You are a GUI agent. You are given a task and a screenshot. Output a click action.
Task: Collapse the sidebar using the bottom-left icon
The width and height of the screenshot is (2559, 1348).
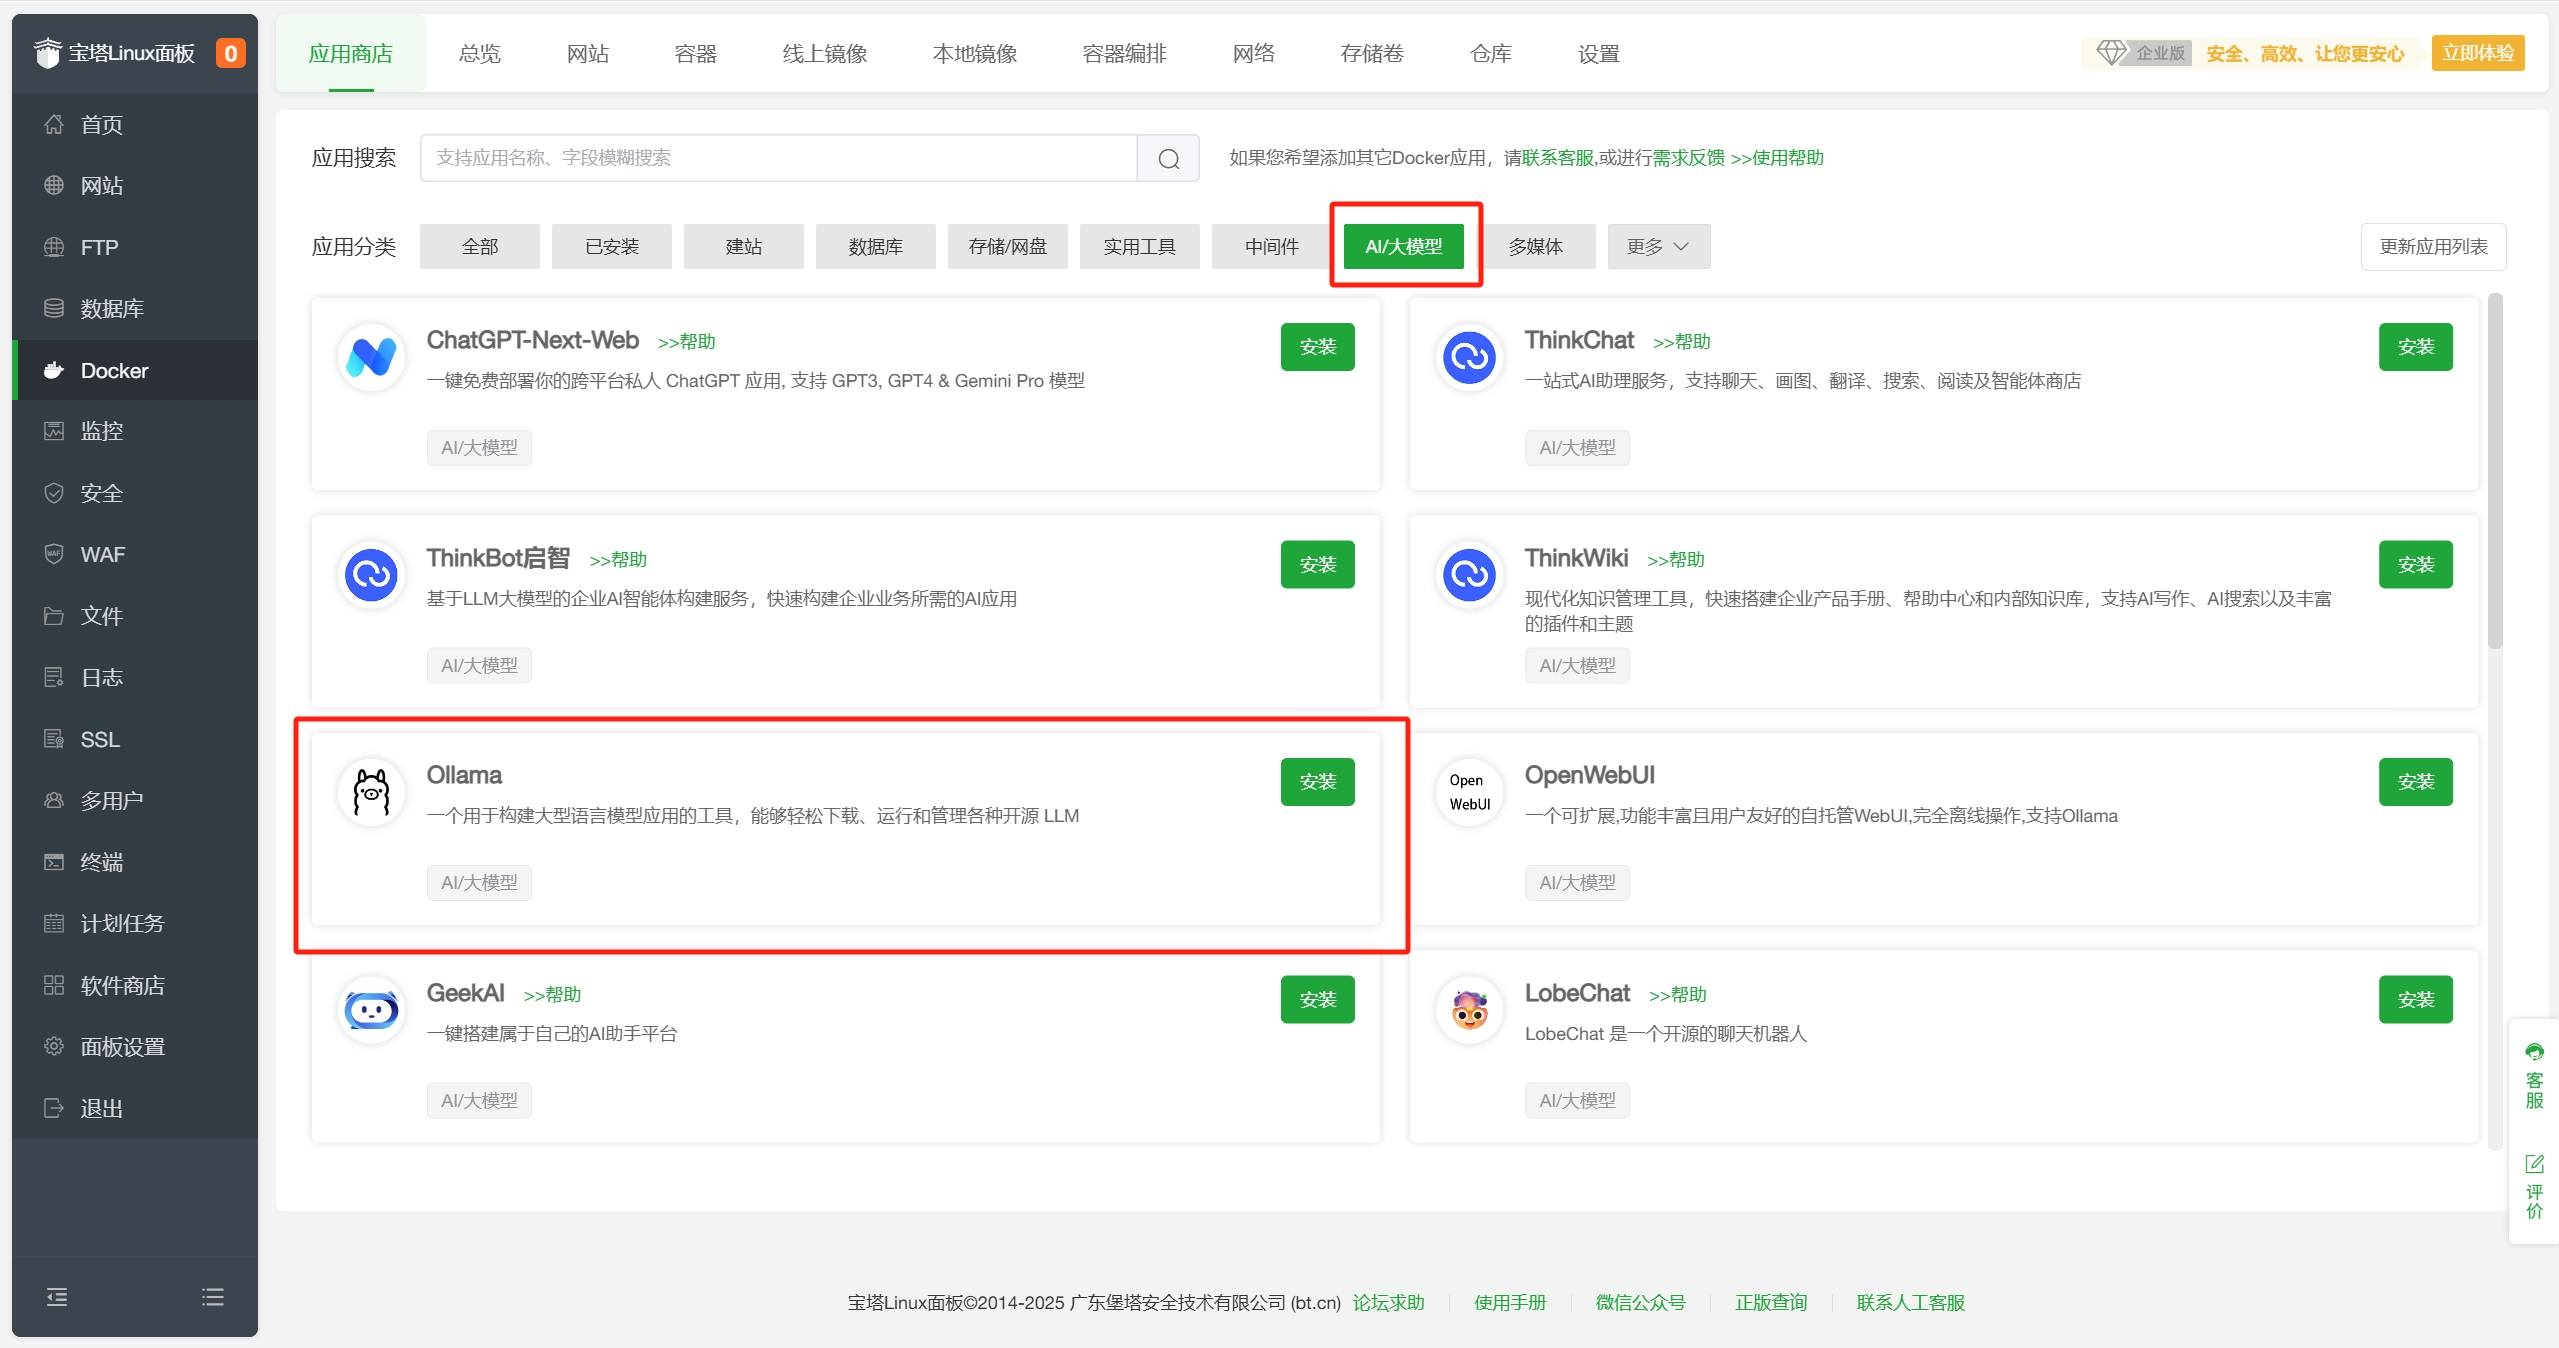[x=57, y=1297]
